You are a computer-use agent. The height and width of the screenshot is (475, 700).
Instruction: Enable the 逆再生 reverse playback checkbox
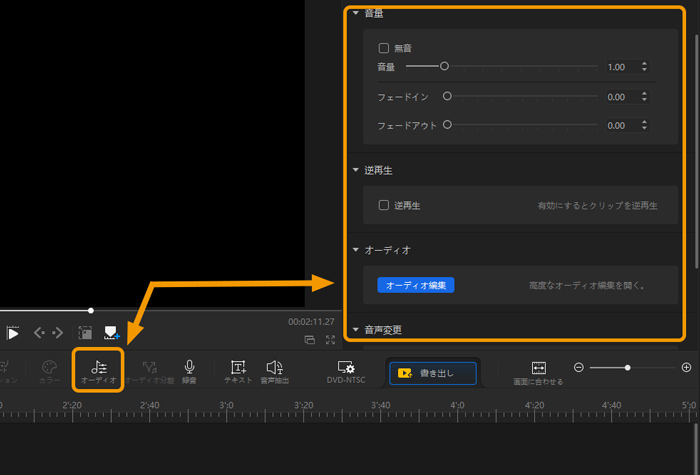tap(383, 205)
